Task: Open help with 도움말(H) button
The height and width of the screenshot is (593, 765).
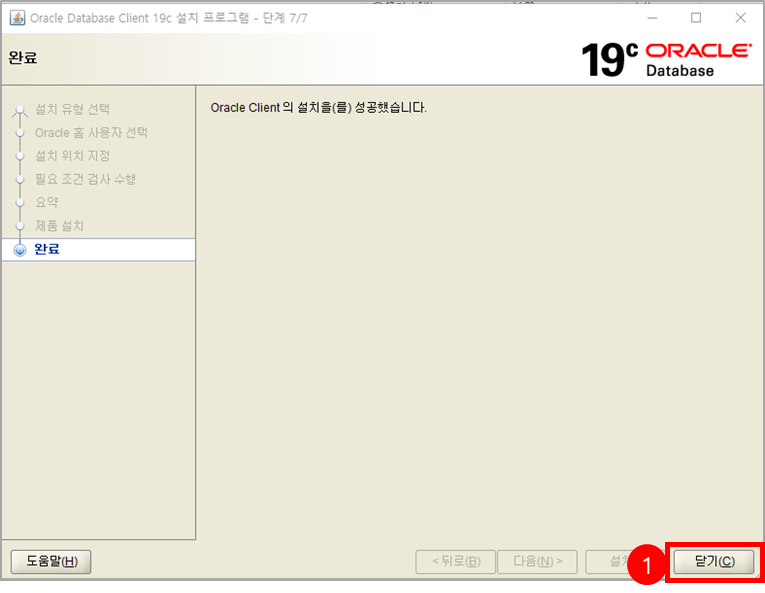Action: point(51,561)
